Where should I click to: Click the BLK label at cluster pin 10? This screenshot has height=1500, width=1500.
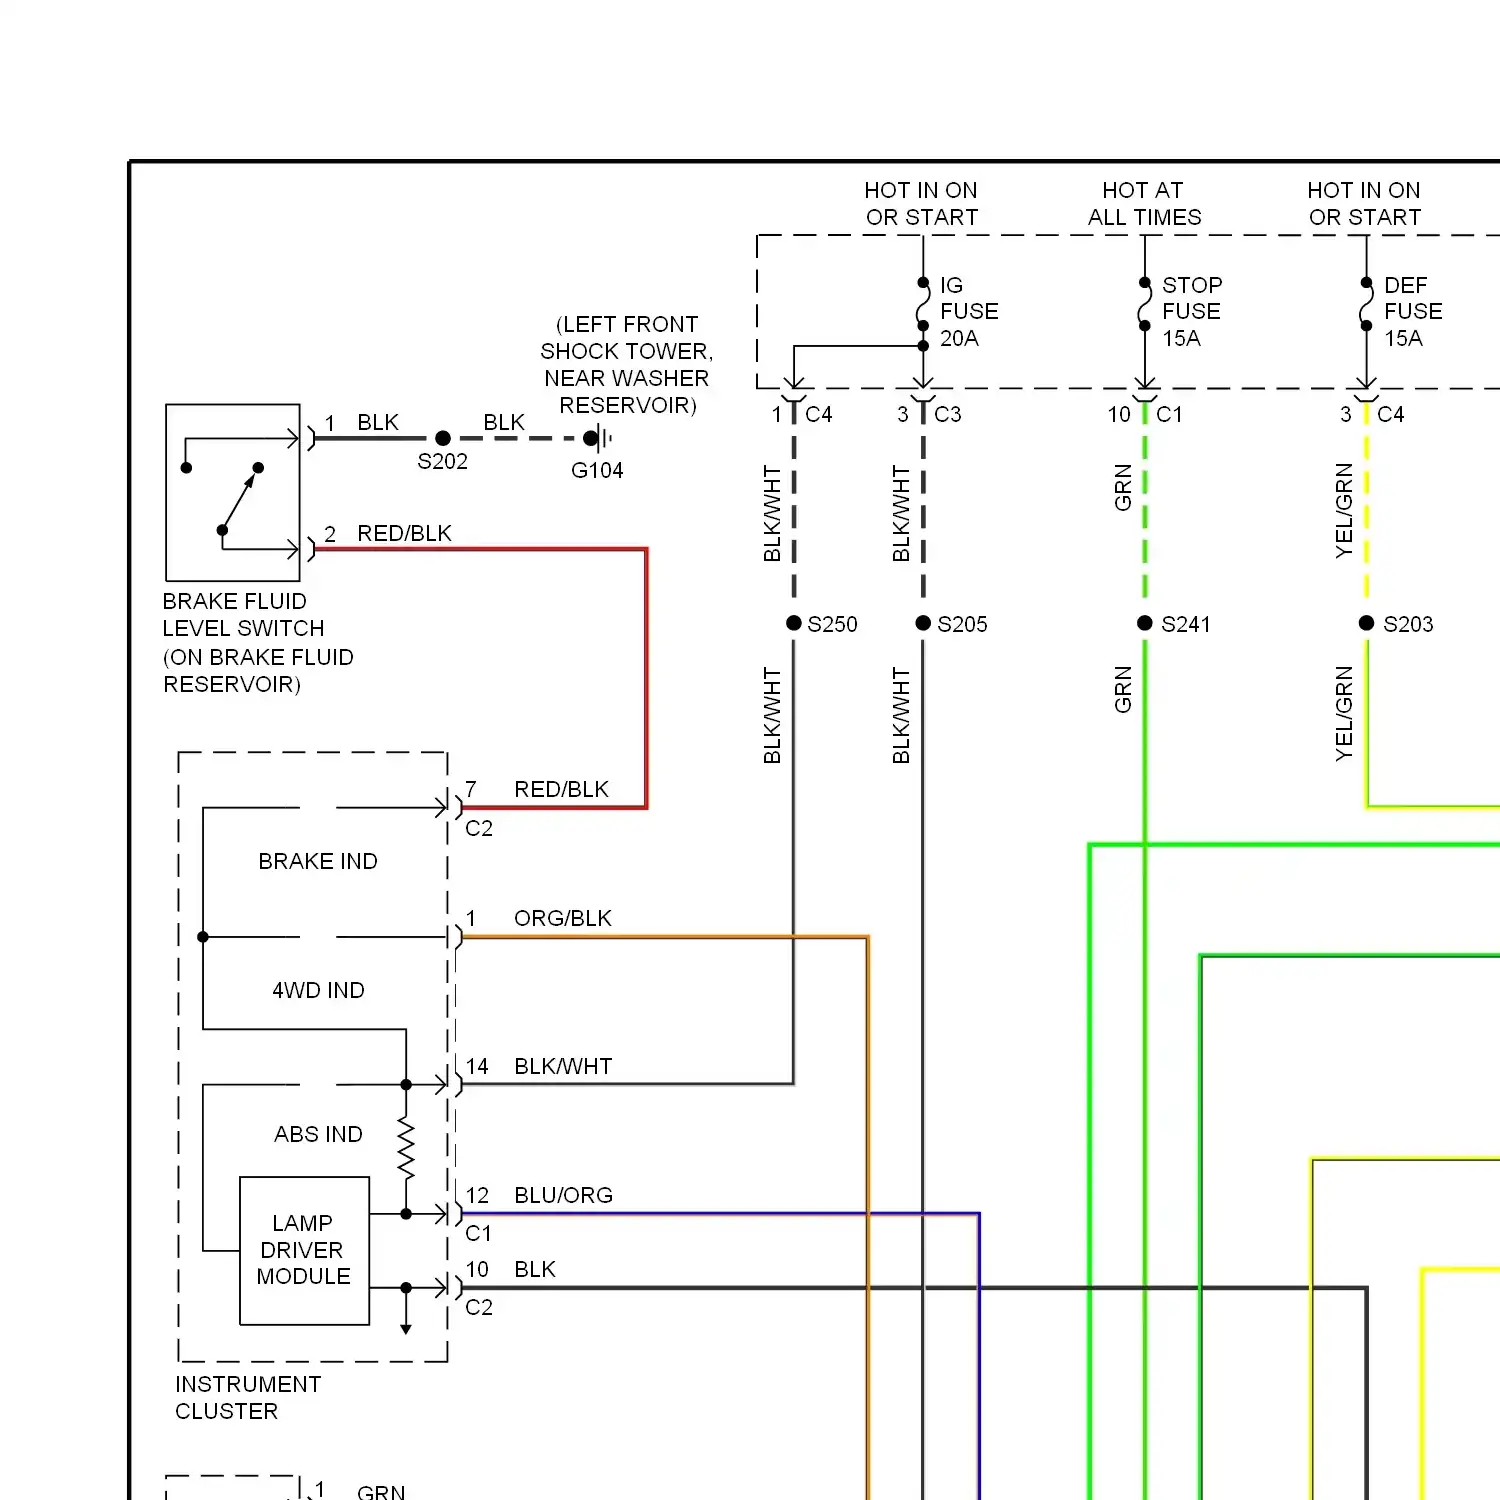point(535,1269)
